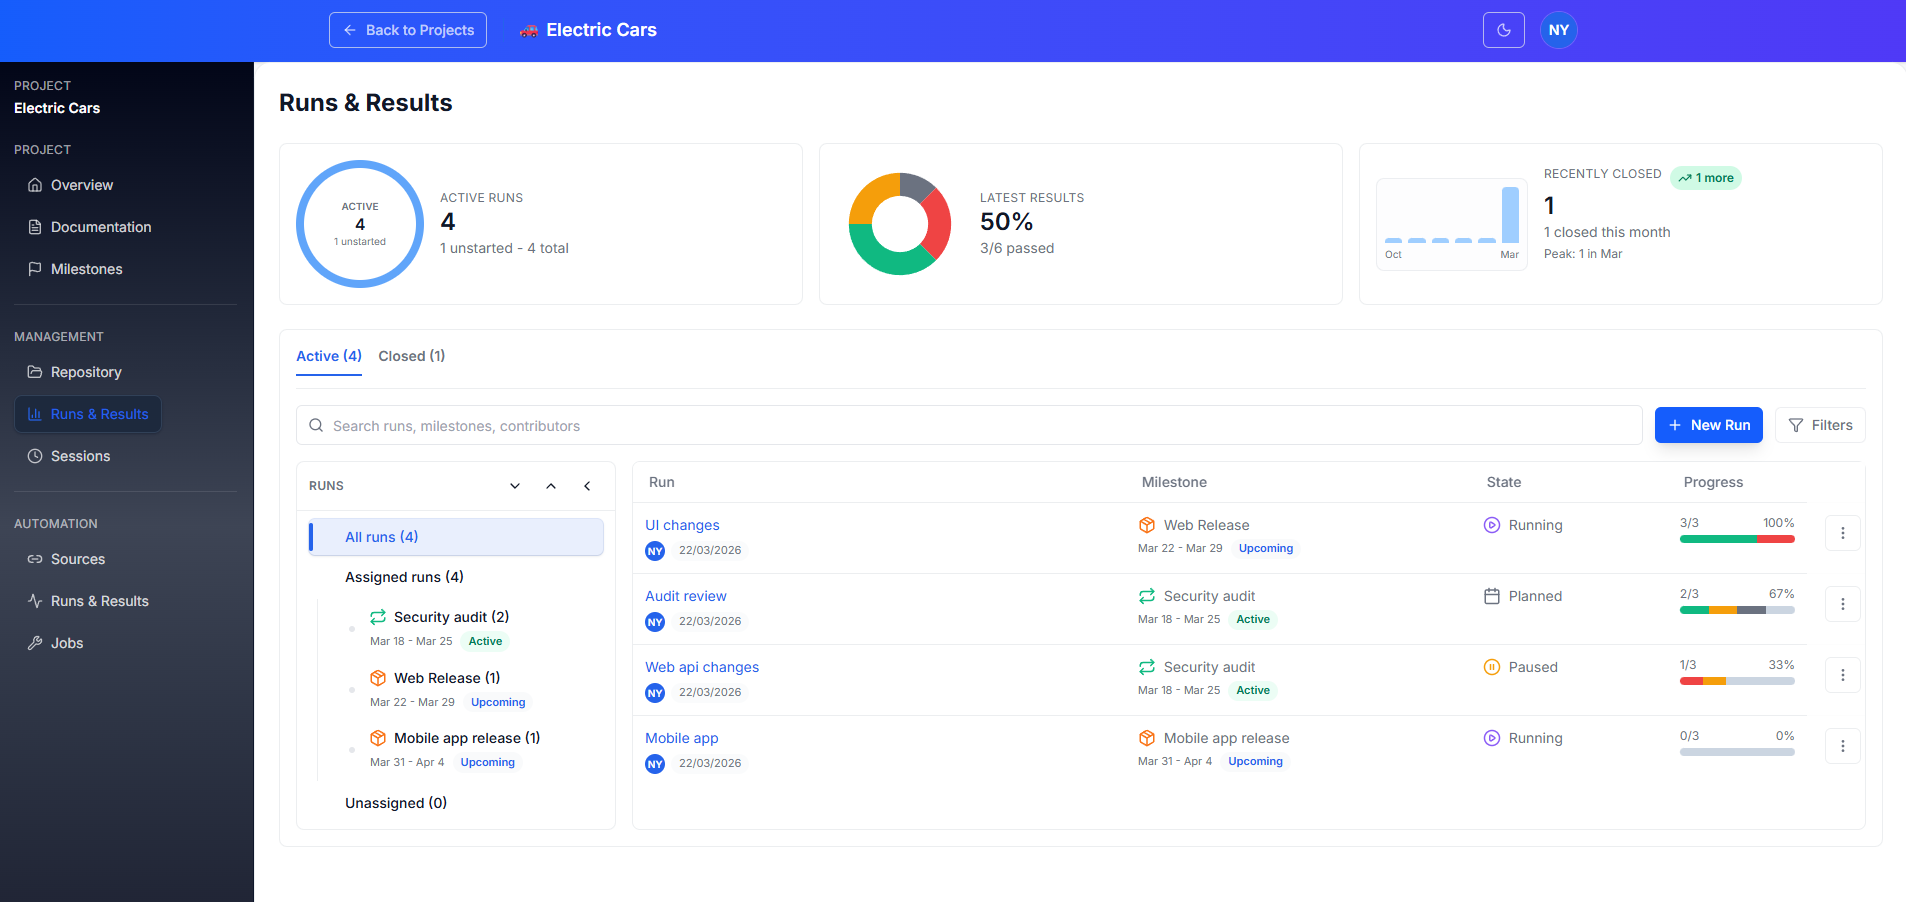Select the Active (4) tab

click(328, 356)
